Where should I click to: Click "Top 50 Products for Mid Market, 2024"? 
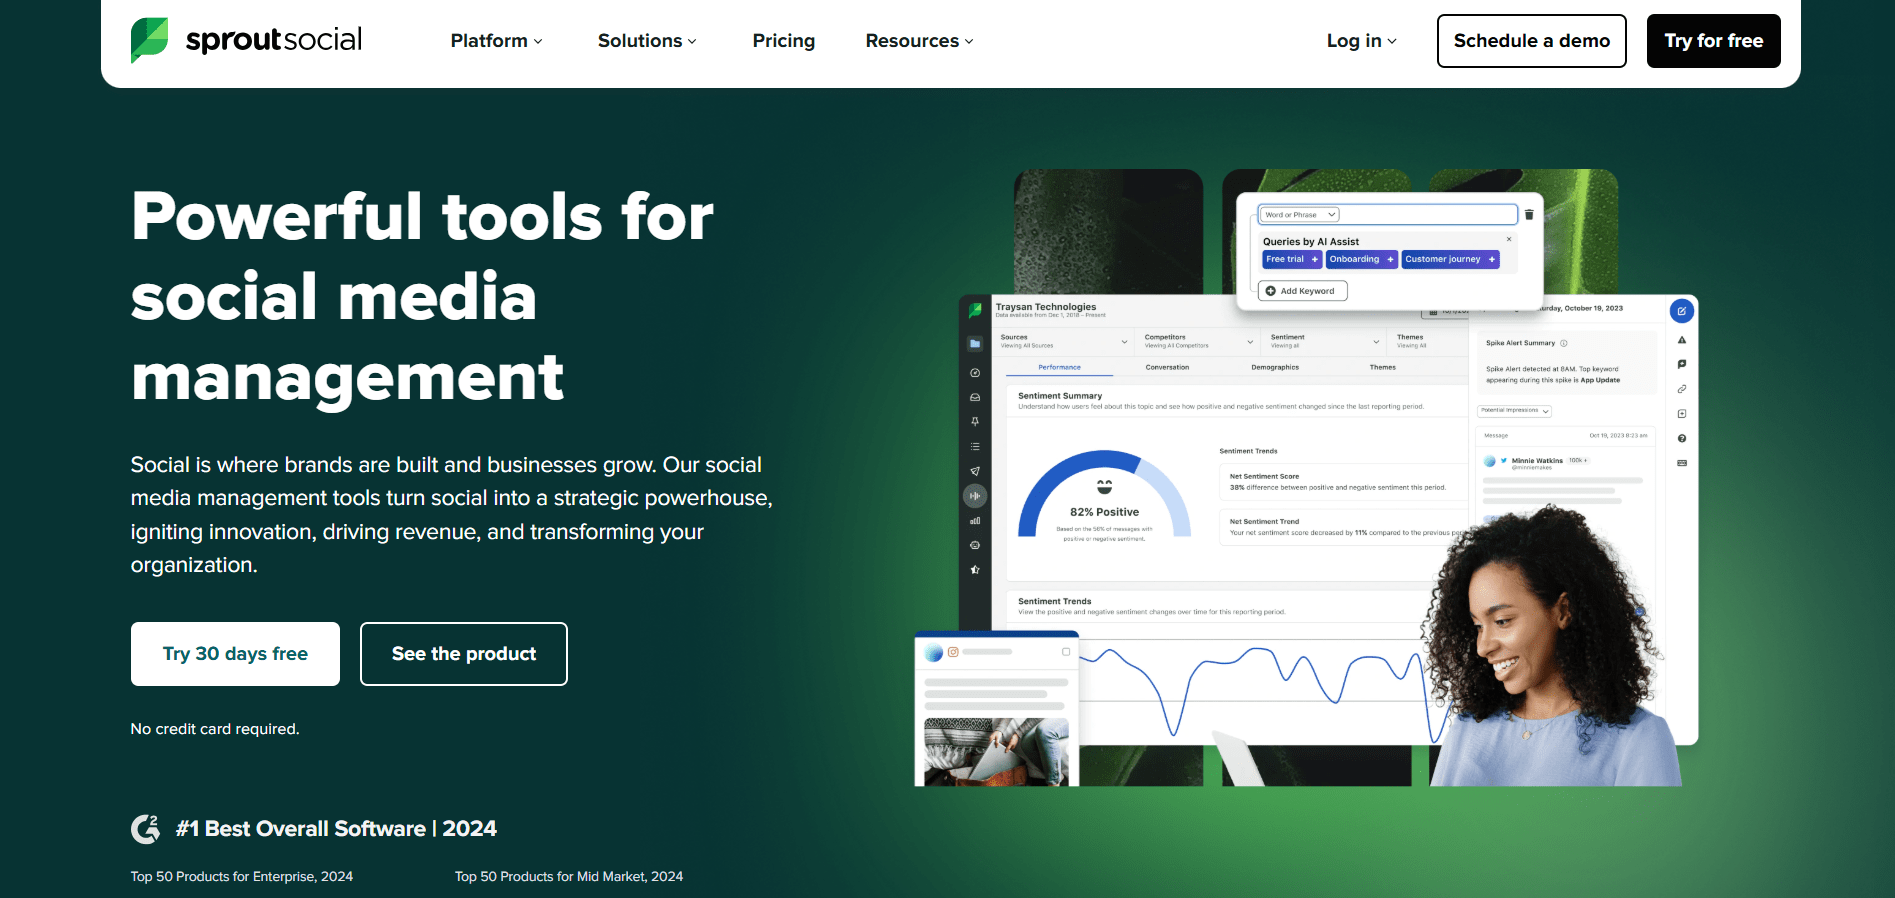[x=569, y=877]
